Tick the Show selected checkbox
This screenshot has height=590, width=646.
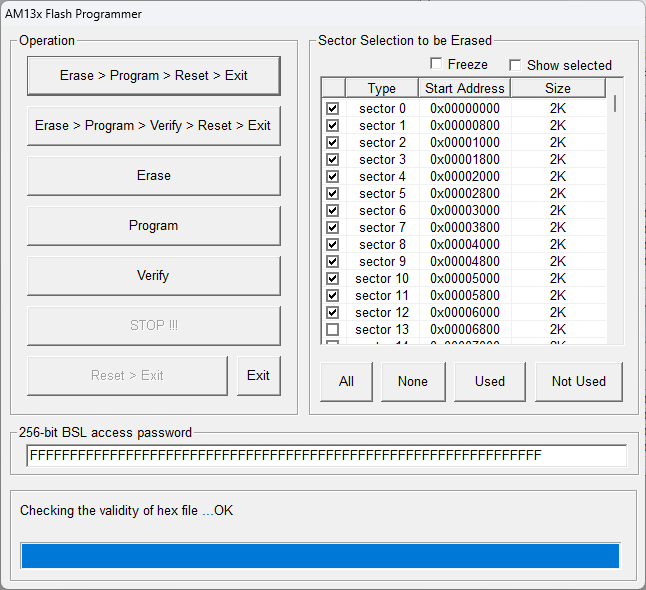pyautogui.click(x=515, y=65)
